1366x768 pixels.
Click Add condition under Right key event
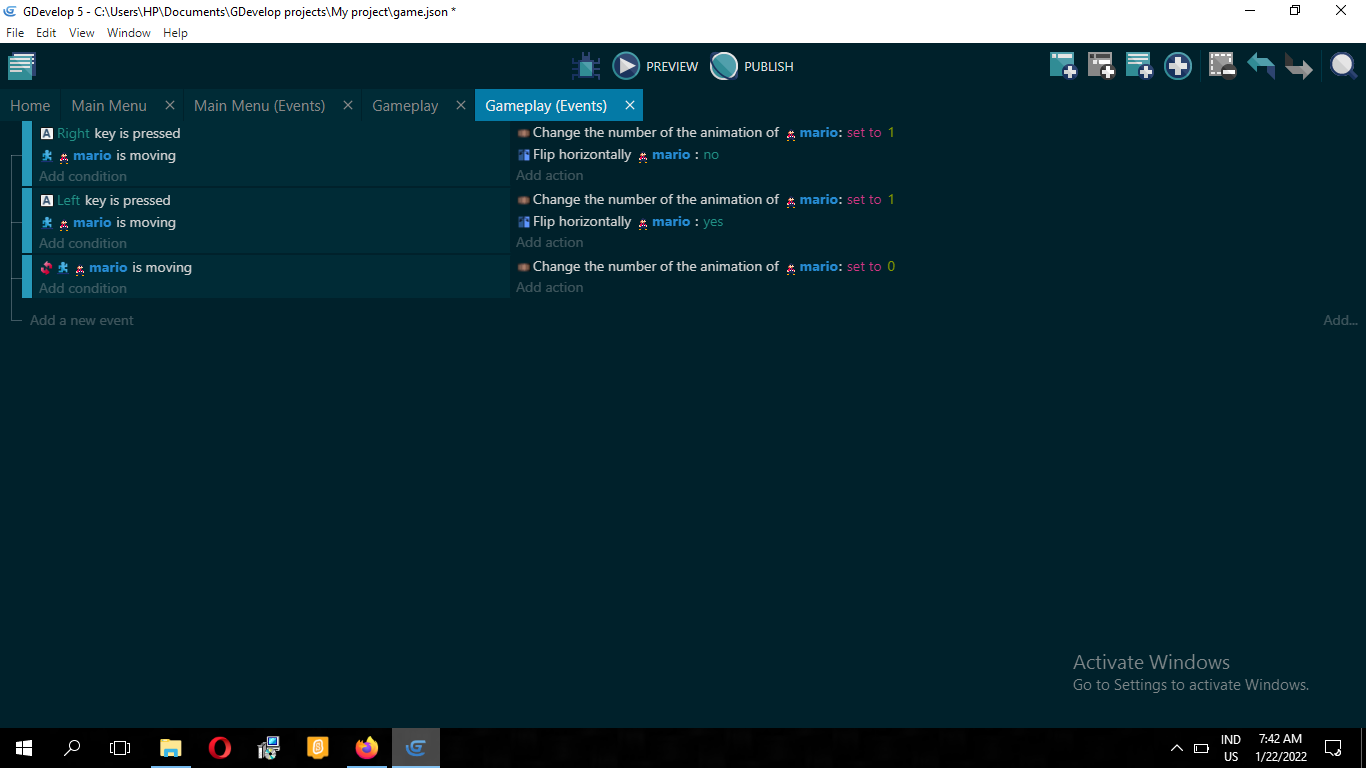[x=83, y=176]
